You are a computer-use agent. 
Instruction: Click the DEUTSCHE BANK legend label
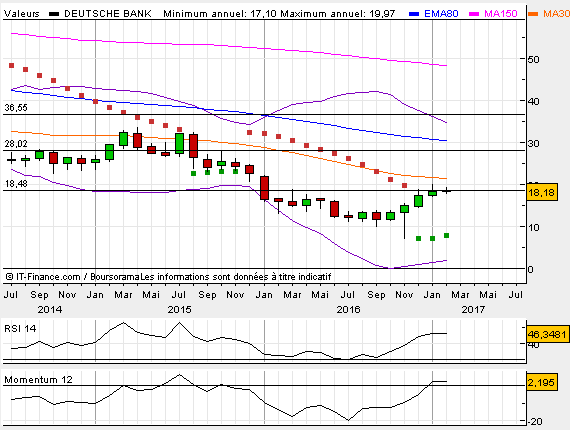coord(108,14)
